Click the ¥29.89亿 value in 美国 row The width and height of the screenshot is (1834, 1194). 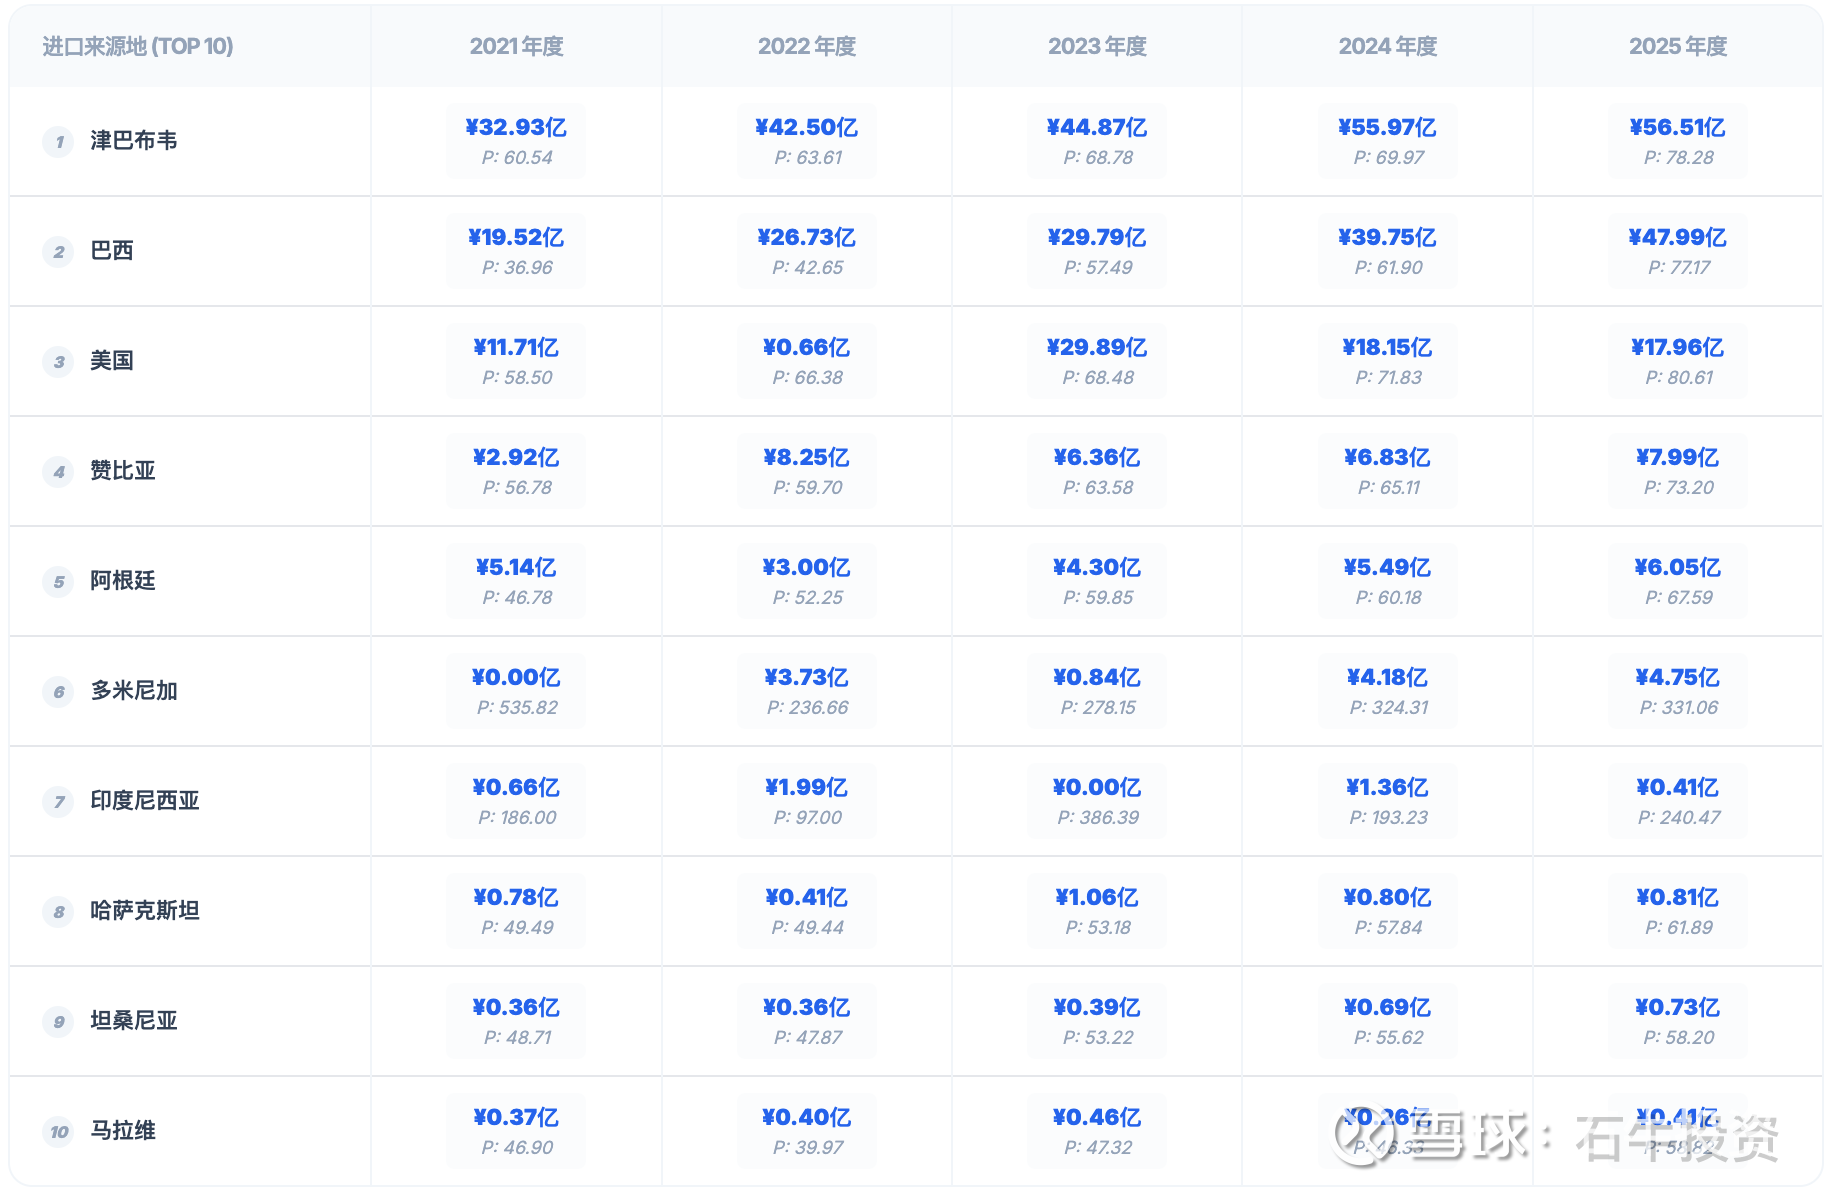coord(1097,348)
